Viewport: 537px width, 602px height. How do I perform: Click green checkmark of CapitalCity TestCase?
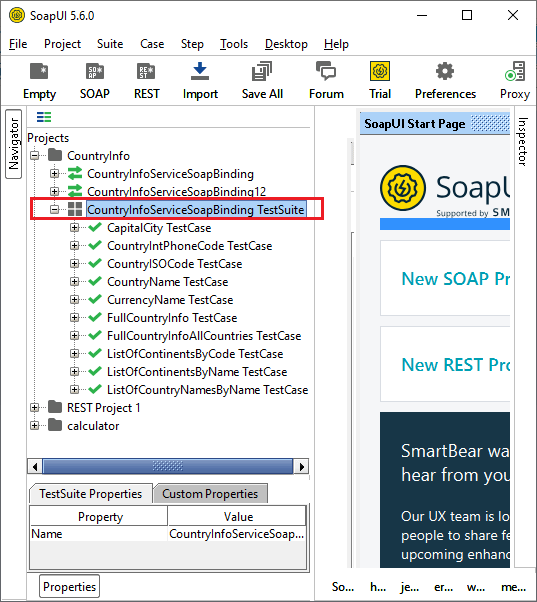click(95, 227)
